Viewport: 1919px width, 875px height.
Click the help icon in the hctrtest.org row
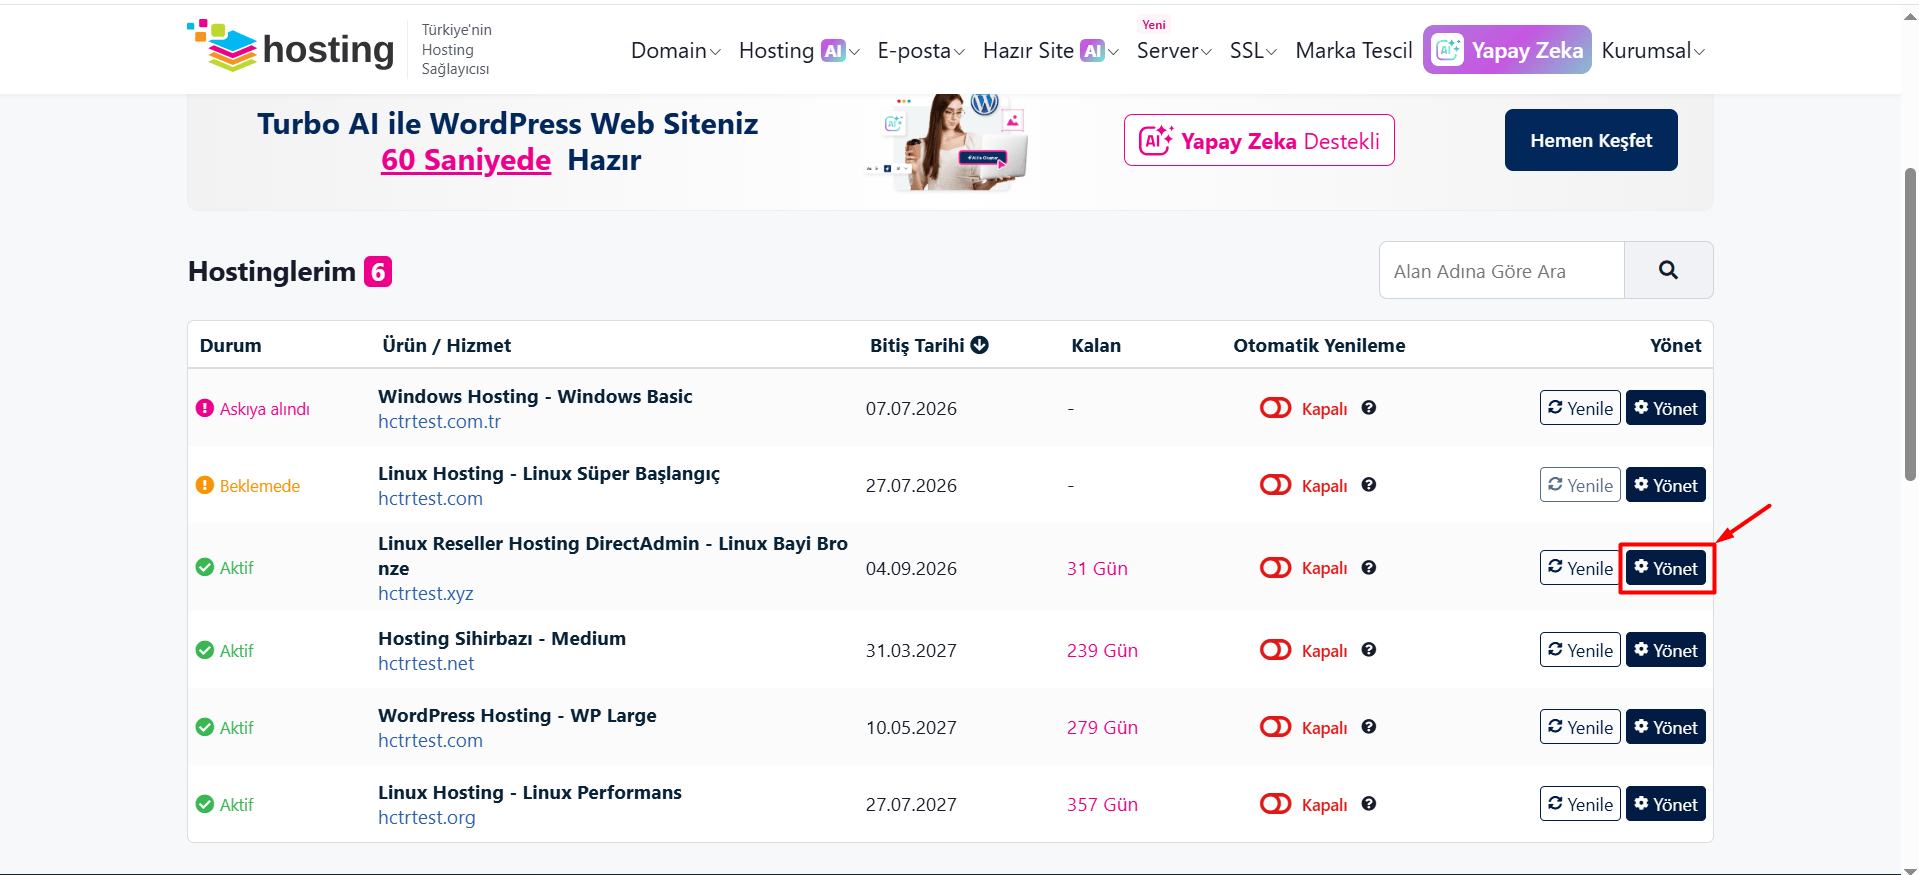1369,804
